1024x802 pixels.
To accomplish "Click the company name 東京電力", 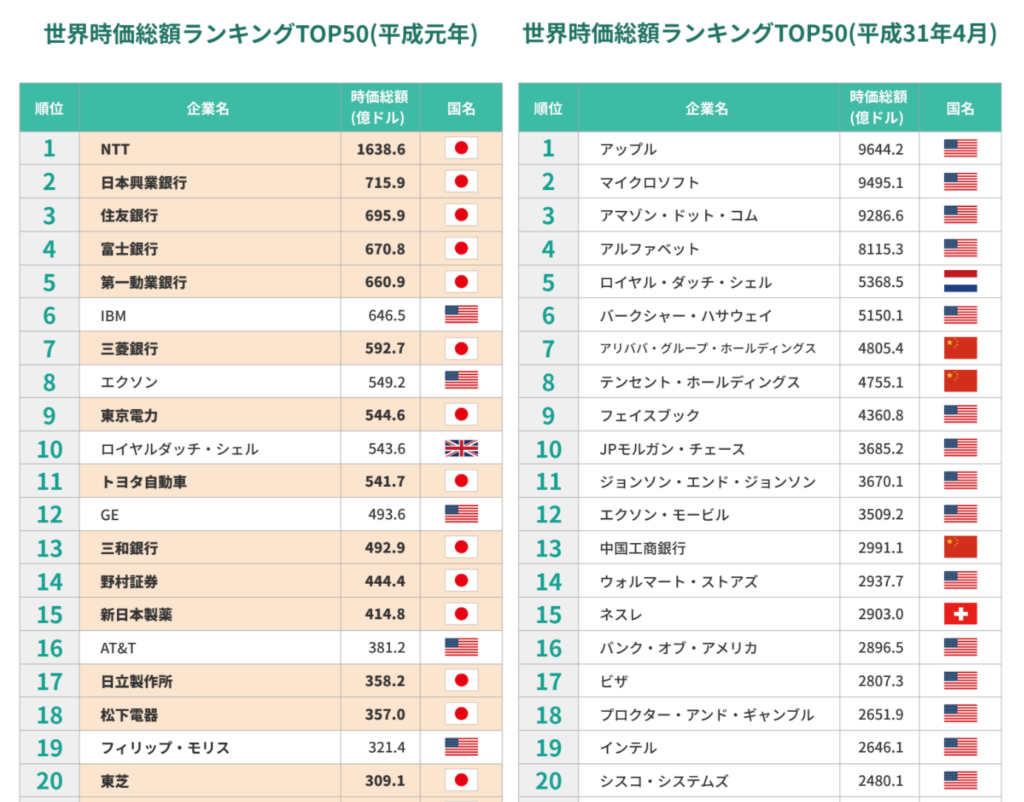I will [x=129, y=415].
